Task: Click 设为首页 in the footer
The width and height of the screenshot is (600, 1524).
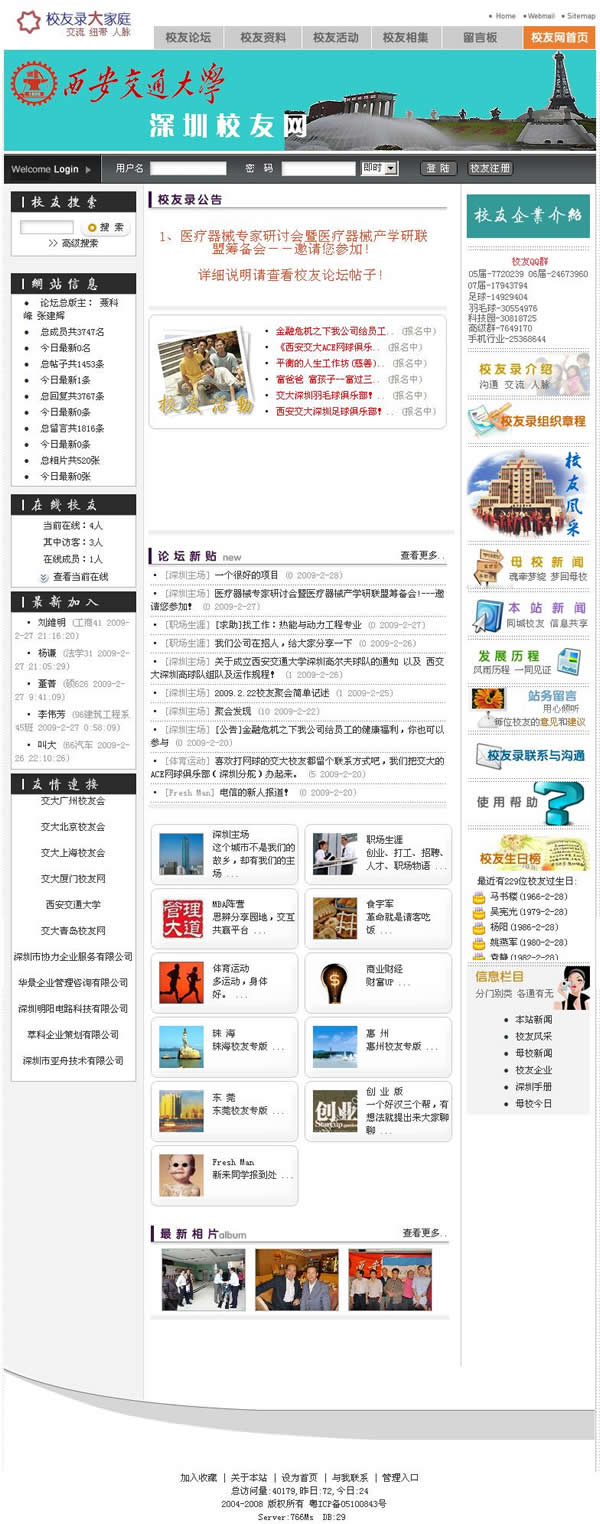Action: [x=299, y=1477]
